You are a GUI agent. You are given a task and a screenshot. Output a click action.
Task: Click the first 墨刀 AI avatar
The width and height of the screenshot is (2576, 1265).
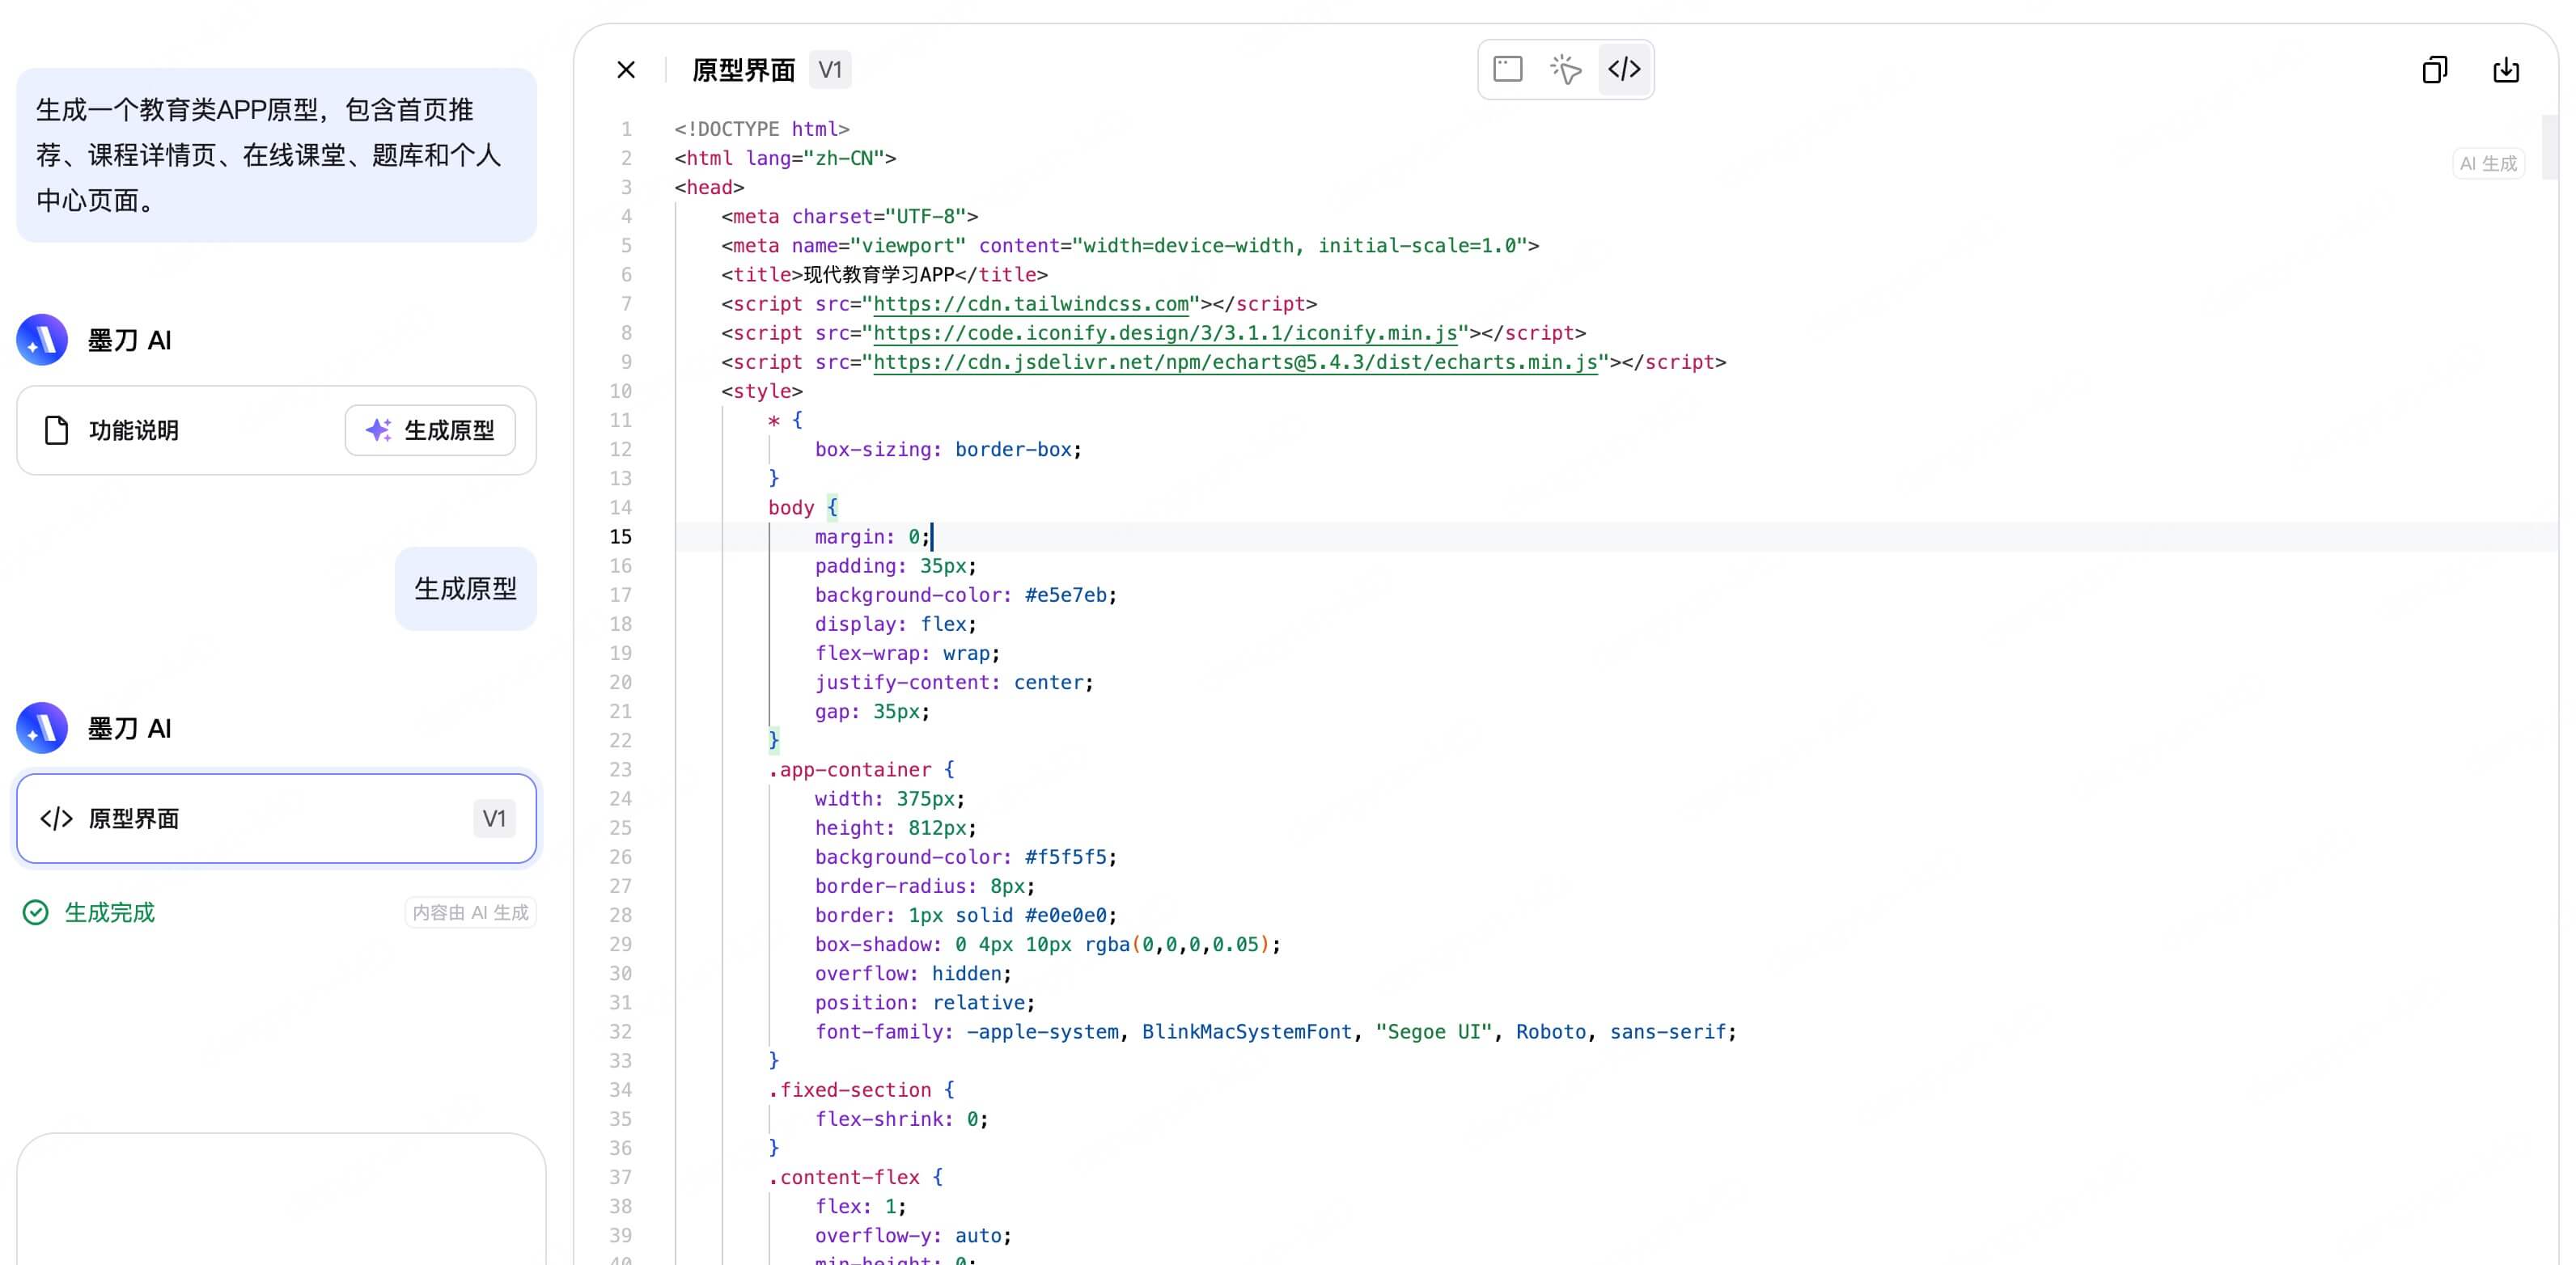42,340
